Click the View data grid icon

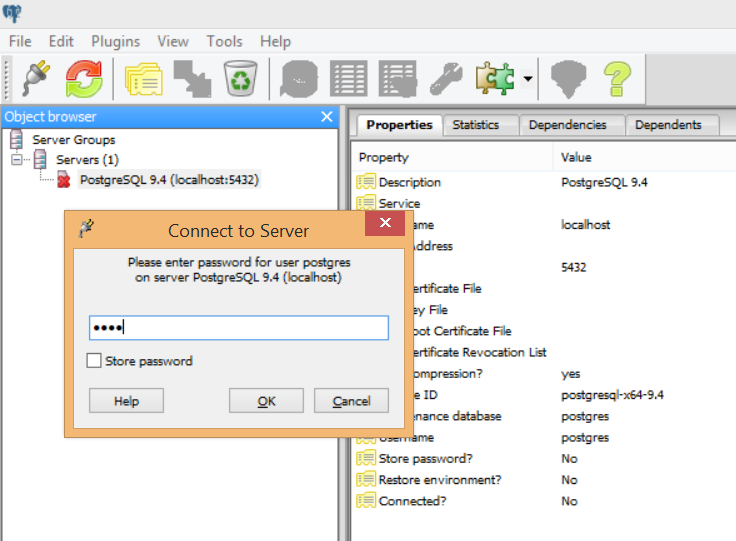[349, 79]
